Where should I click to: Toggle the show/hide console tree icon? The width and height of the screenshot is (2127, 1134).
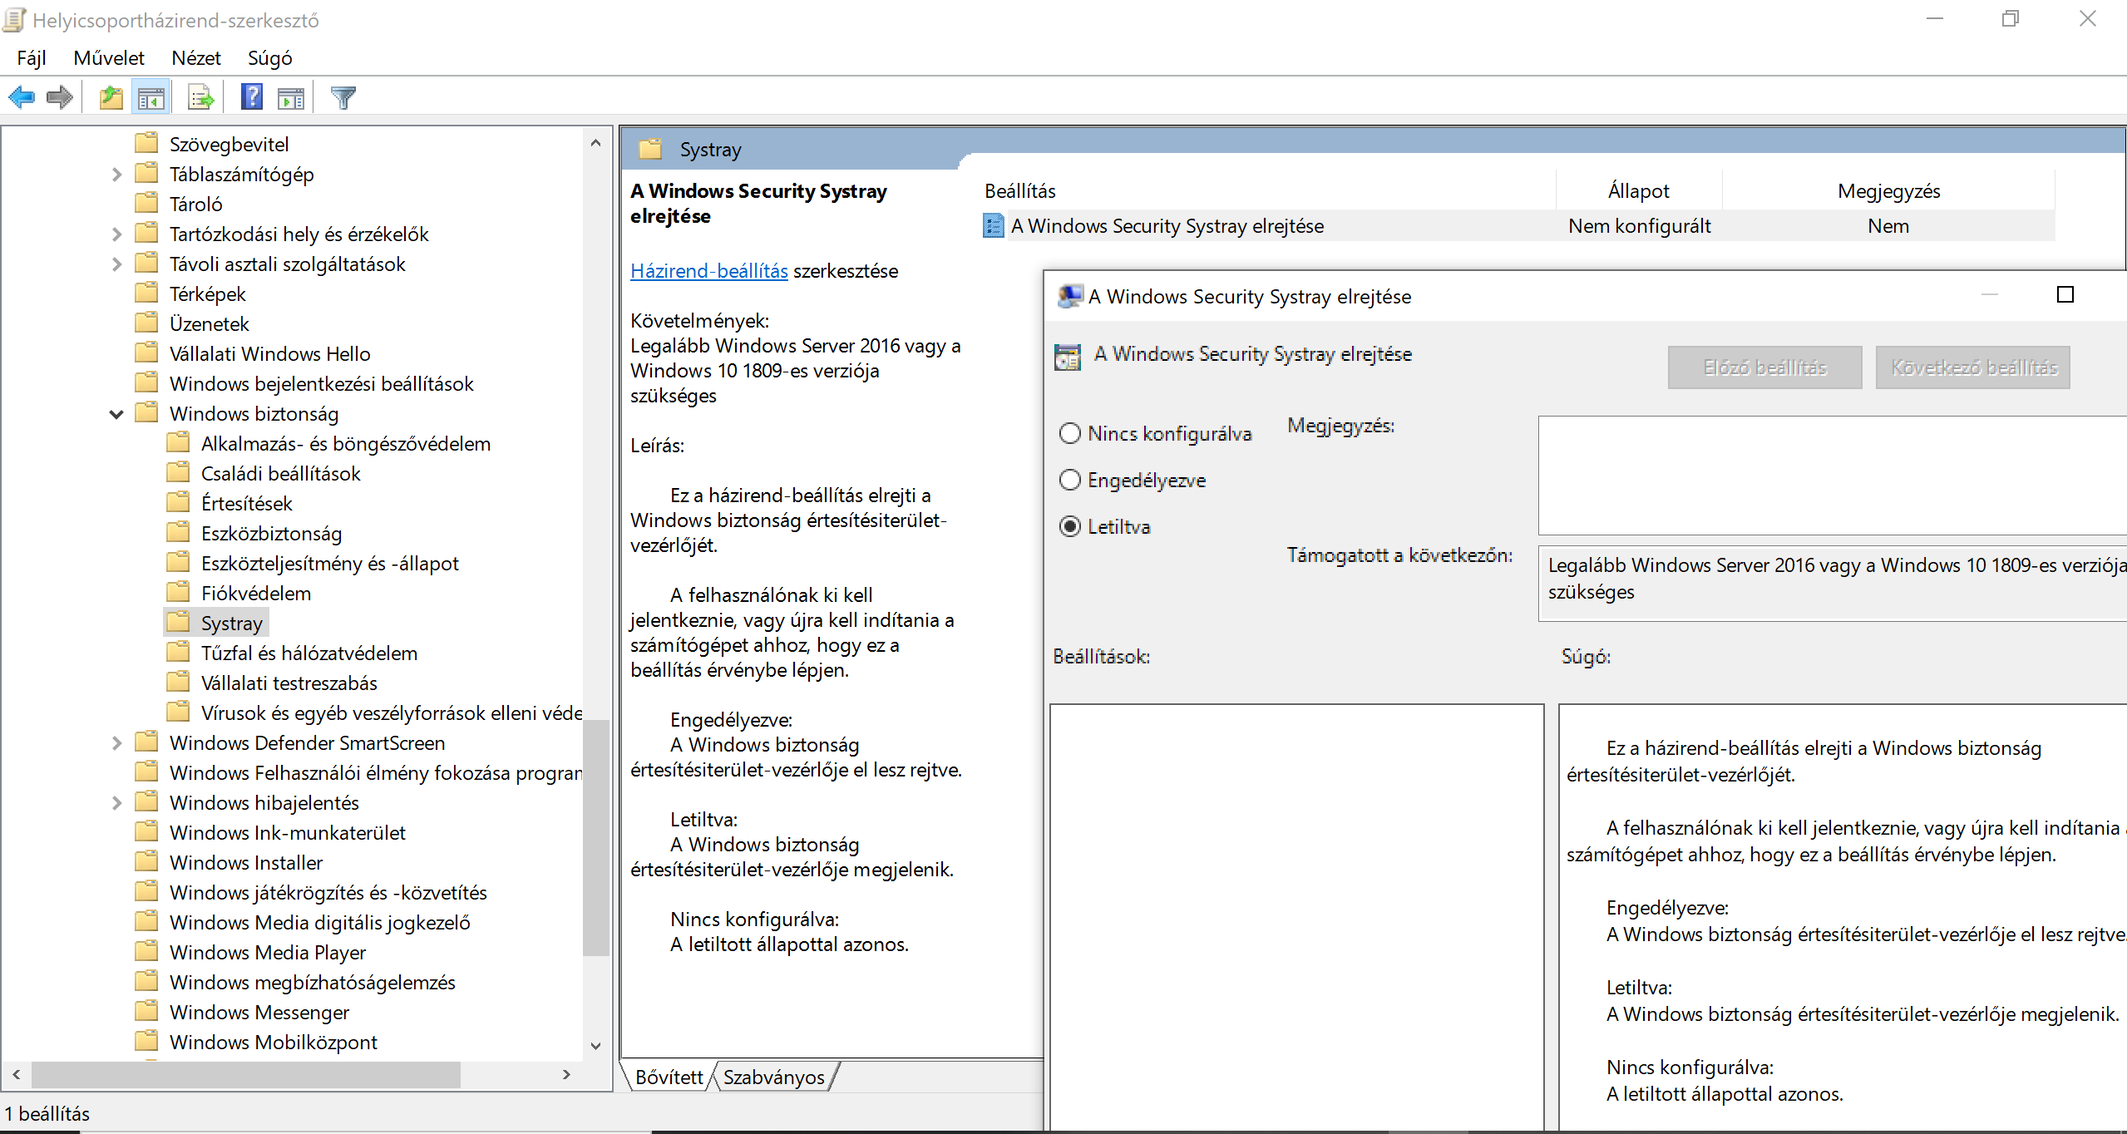(x=151, y=98)
